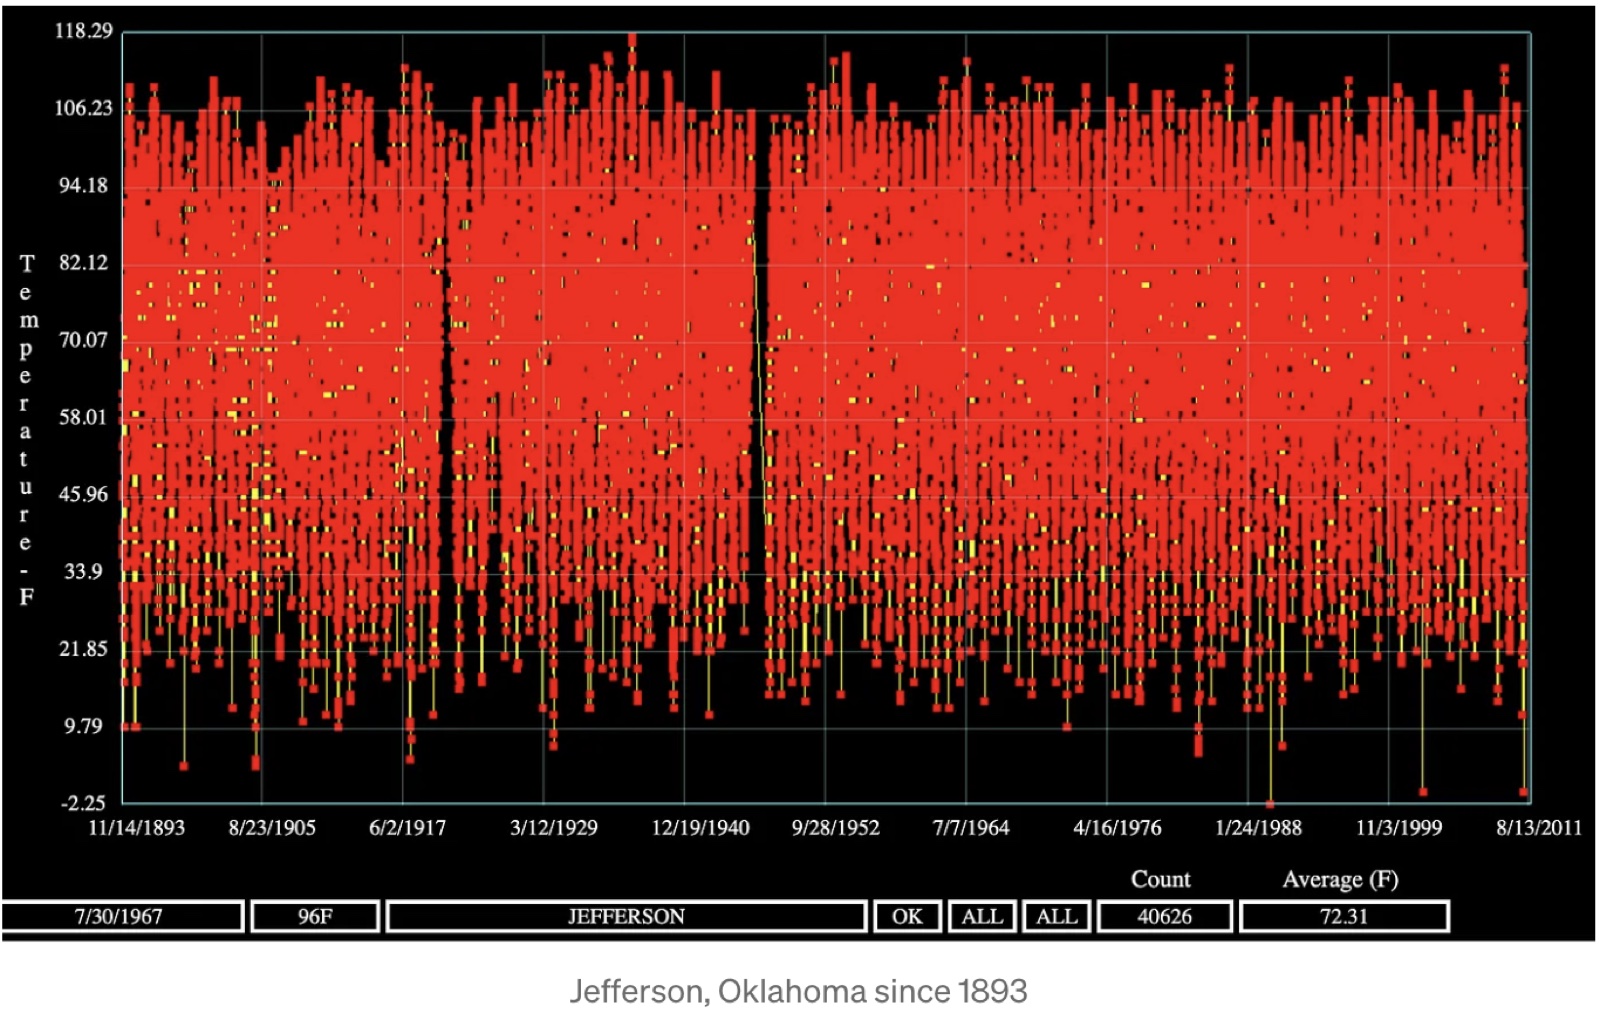Click the first ALL filter box
The height and width of the screenshot is (1021, 1600).
pos(982,916)
